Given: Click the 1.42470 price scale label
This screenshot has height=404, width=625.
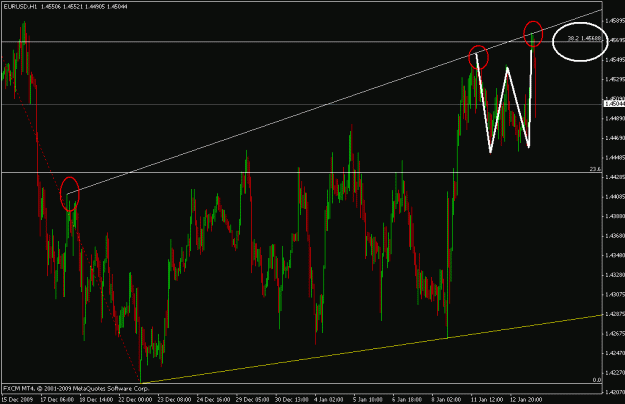Looking at the screenshot, I should (x=615, y=353).
